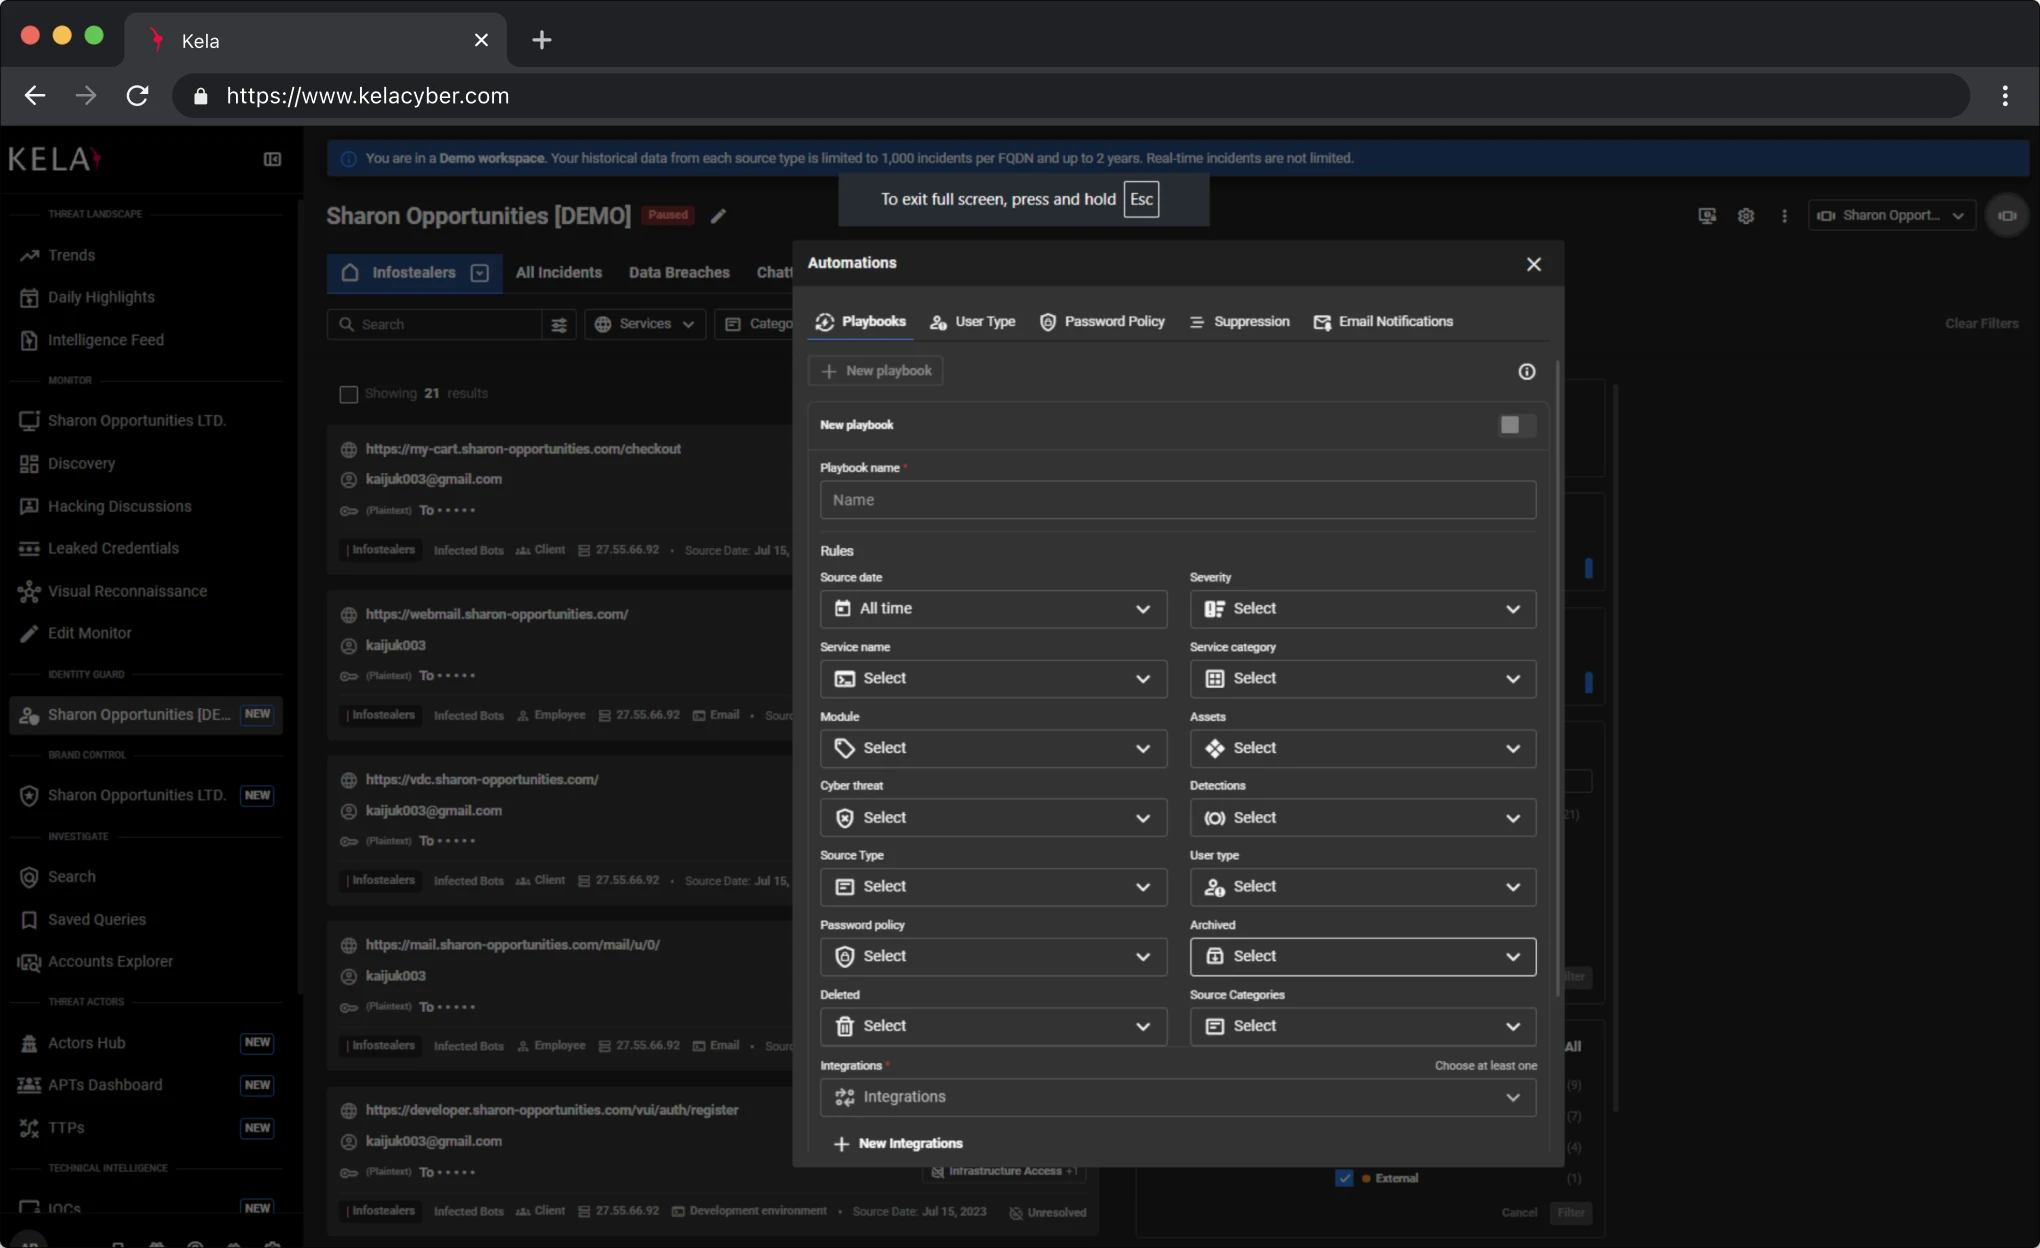Screen dimensions: 2040x1248
Task: Open TTPs in the sidebar
Action: coord(66,1128)
